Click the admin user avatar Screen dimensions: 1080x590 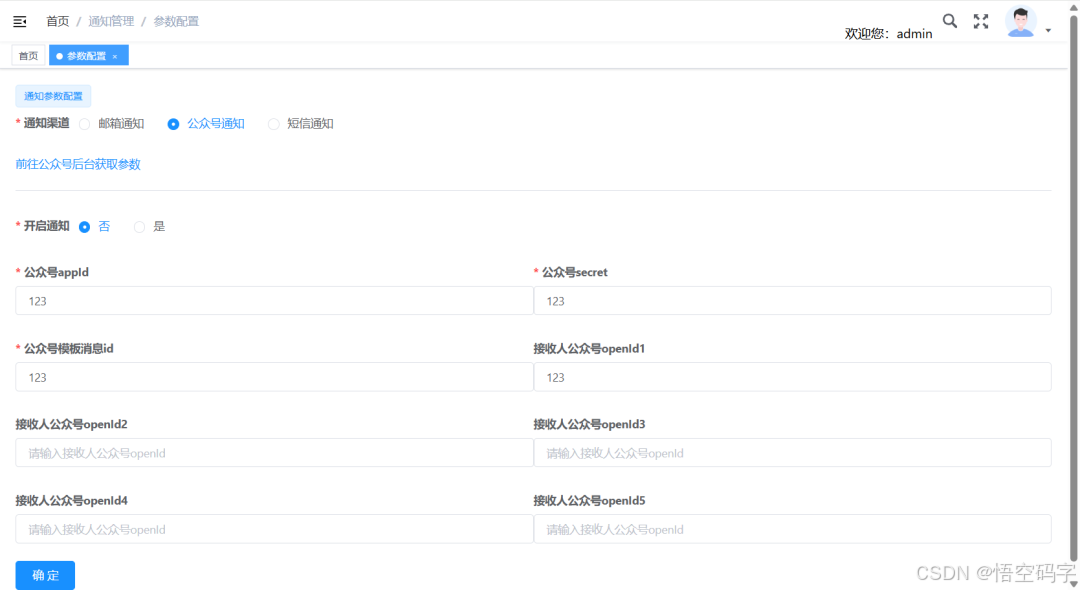[x=1021, y=21]
